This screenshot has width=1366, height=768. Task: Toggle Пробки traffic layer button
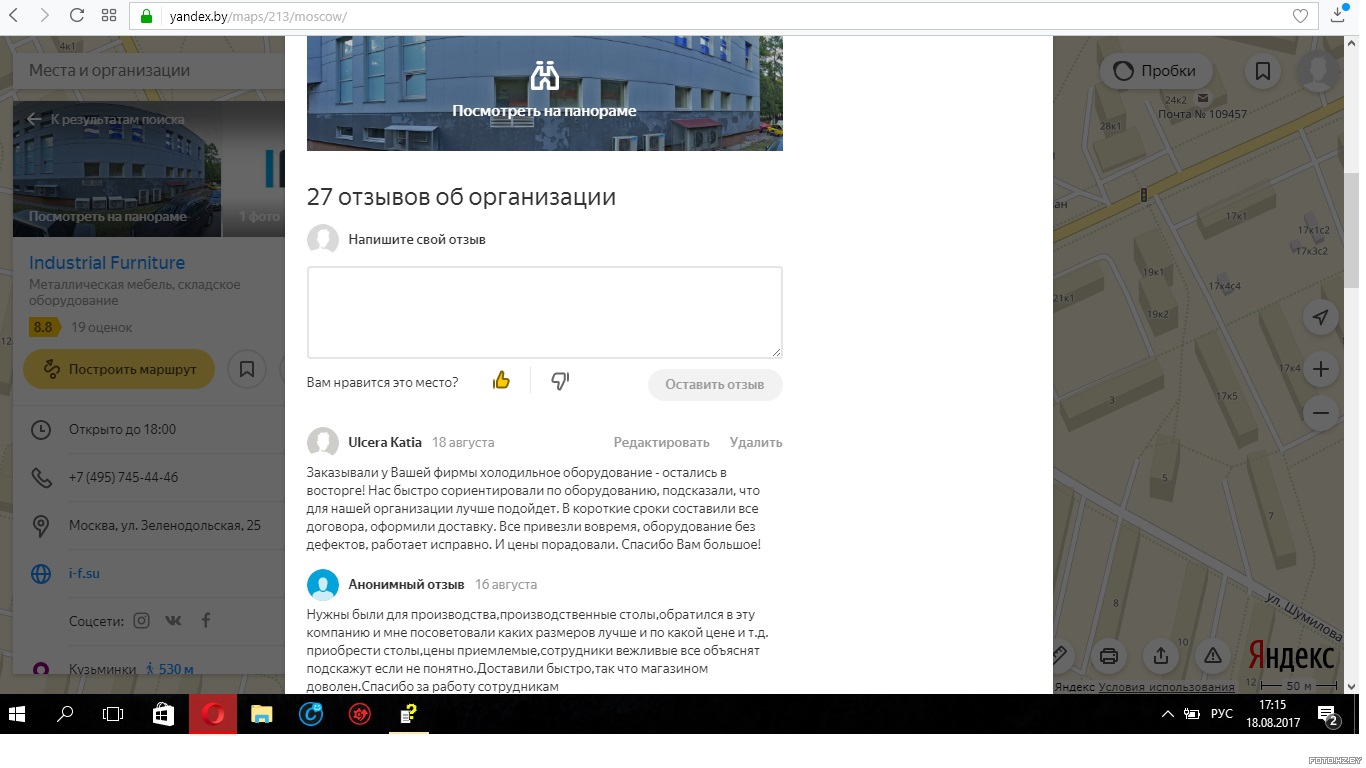(1156, 71)
